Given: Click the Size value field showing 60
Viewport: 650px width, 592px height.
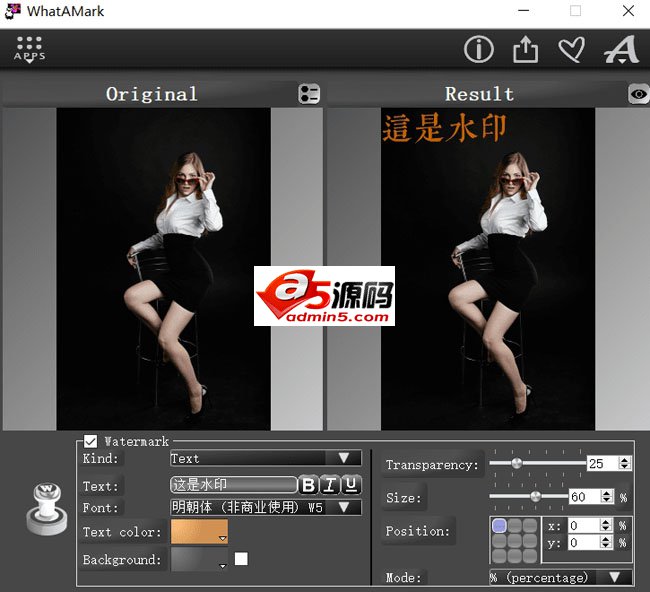Looking at the screenshot, I should [x=585, y=496].
